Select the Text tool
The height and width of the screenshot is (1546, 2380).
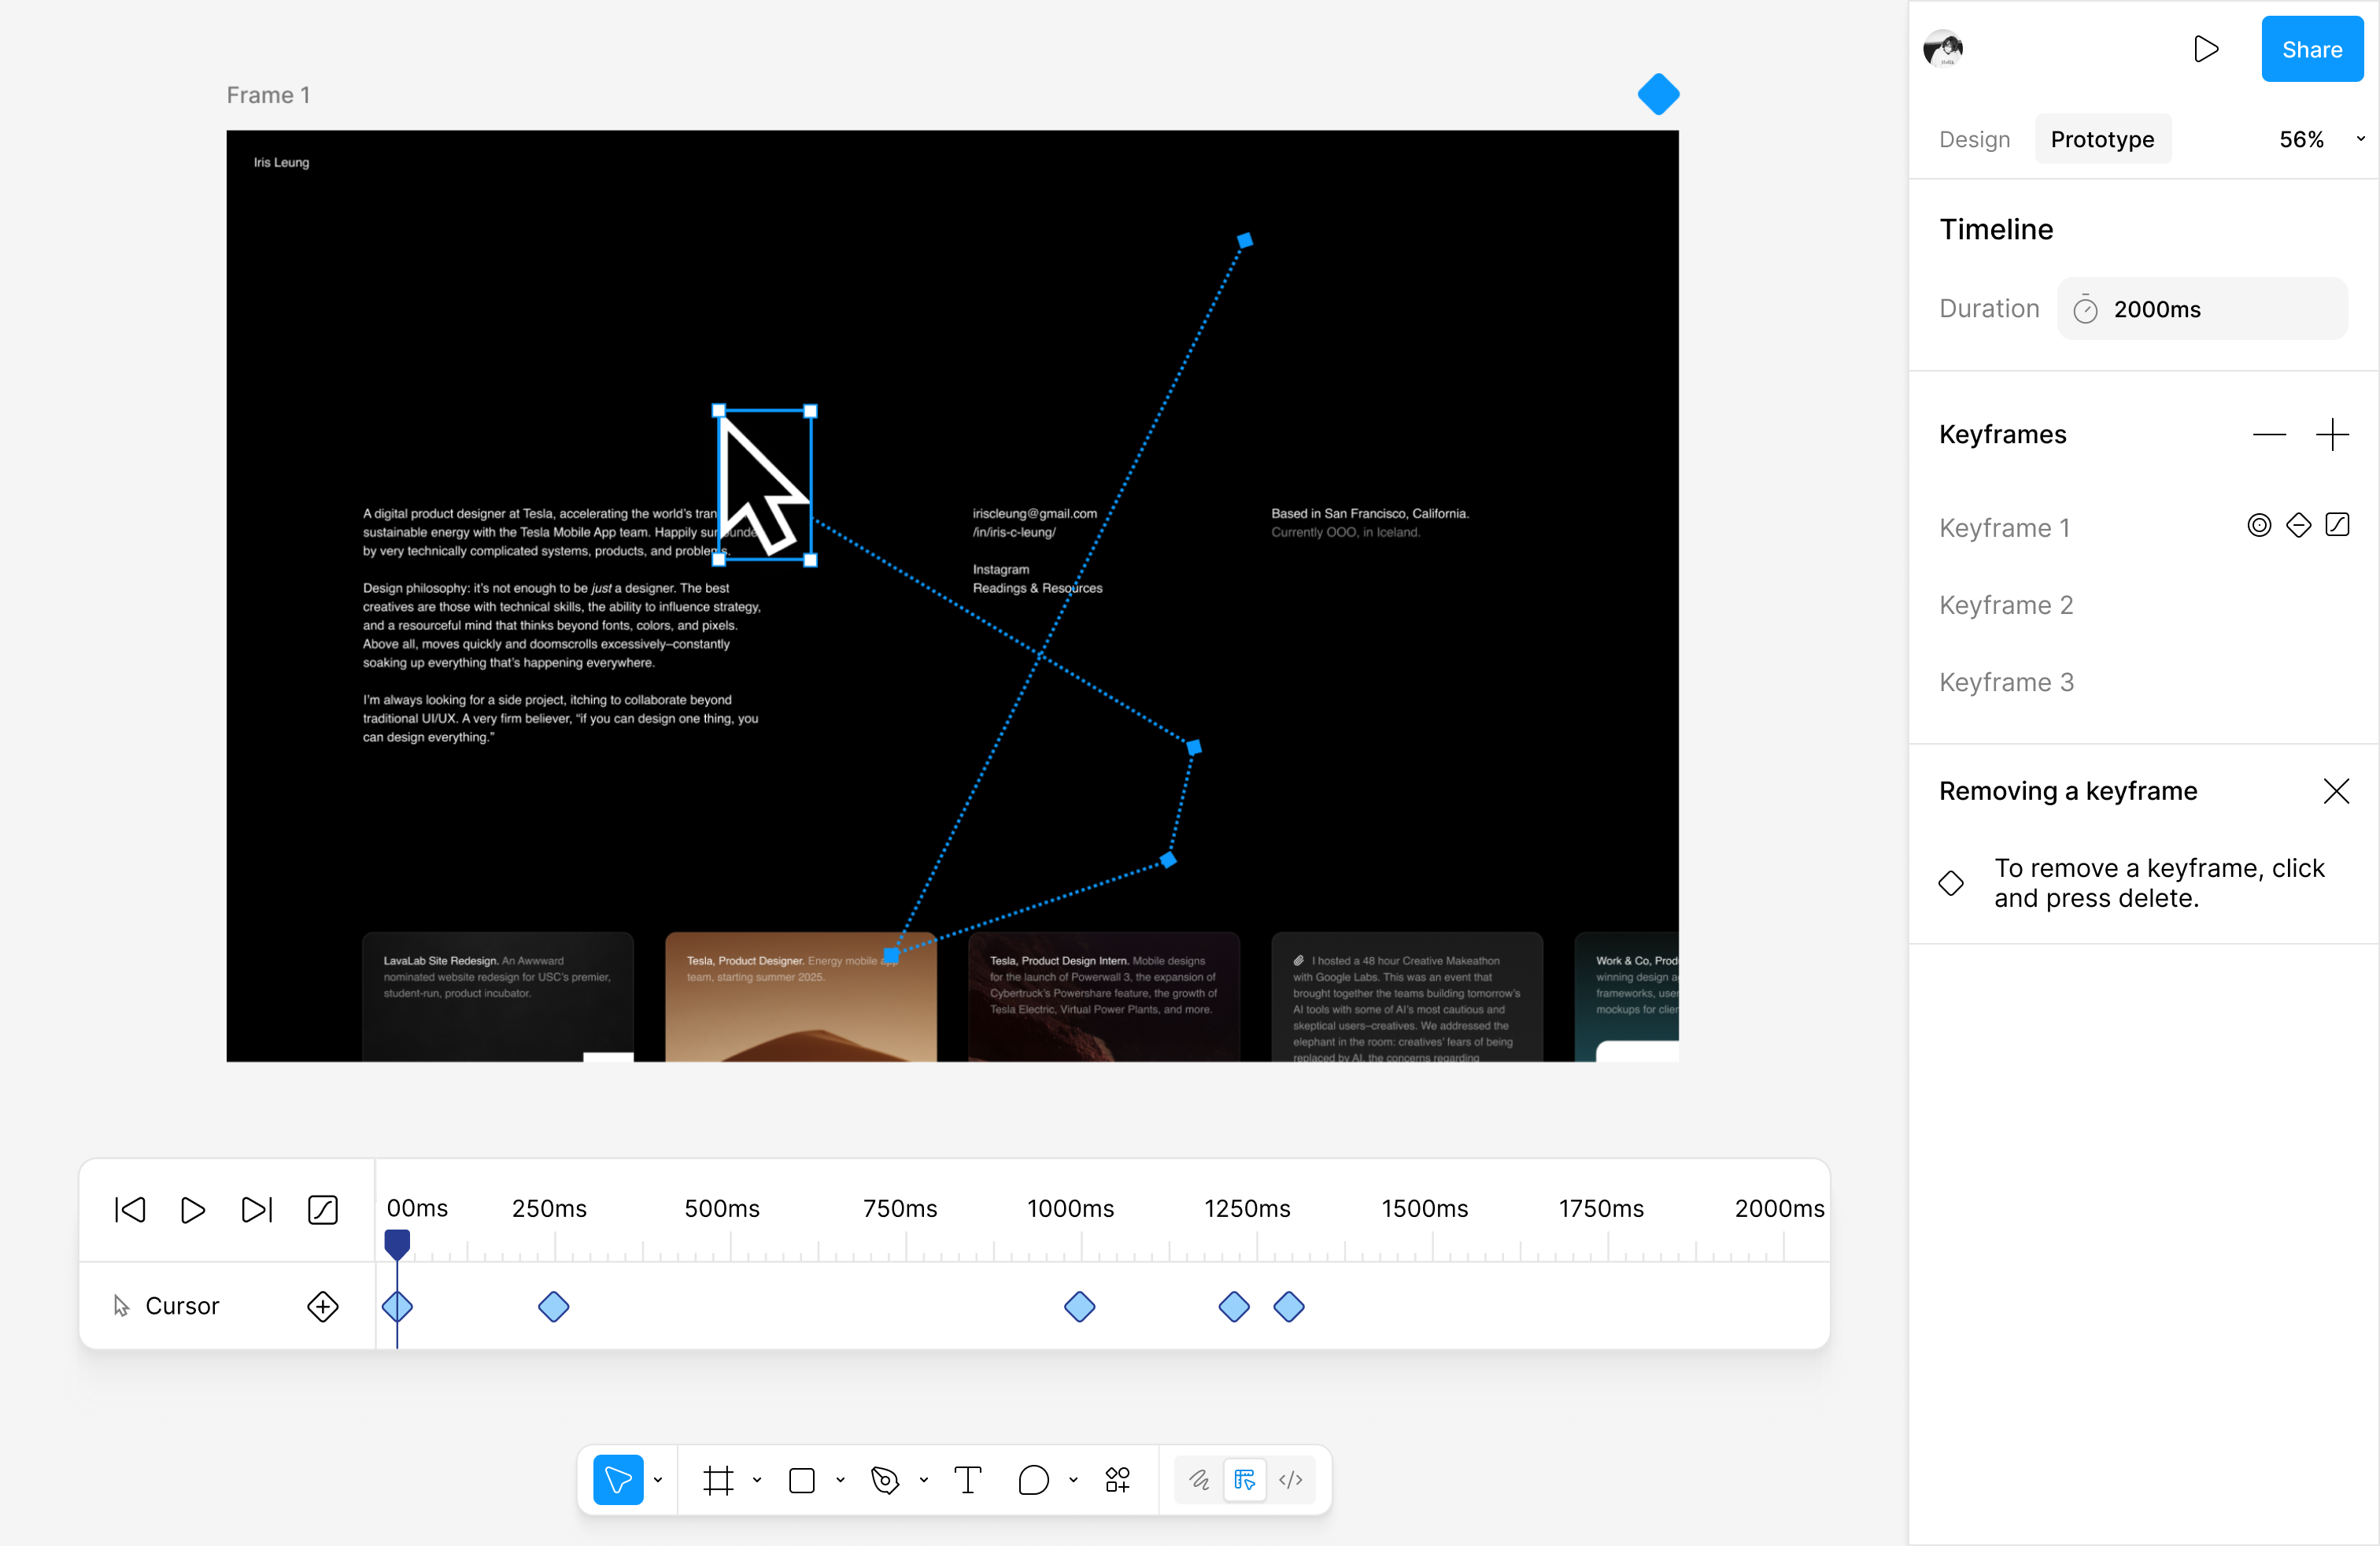(967, 1479)
